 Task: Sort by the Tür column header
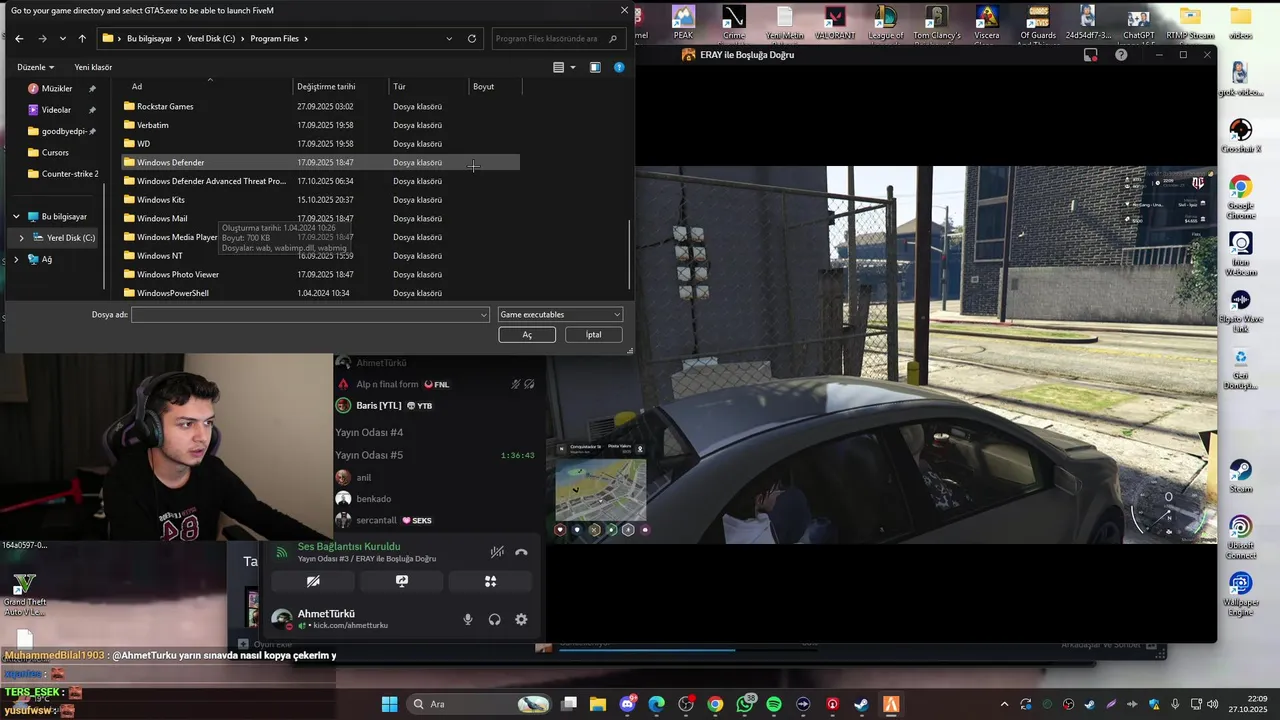(x=429, y=86)
